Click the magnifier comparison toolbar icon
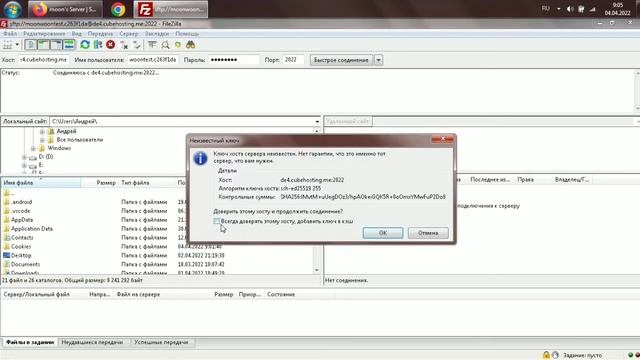 (165, 45)
